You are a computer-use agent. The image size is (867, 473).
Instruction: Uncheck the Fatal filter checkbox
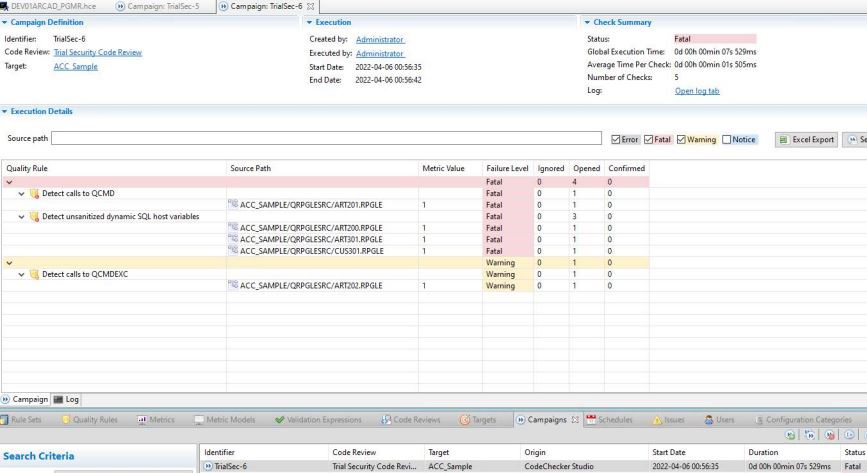point(649,140)
